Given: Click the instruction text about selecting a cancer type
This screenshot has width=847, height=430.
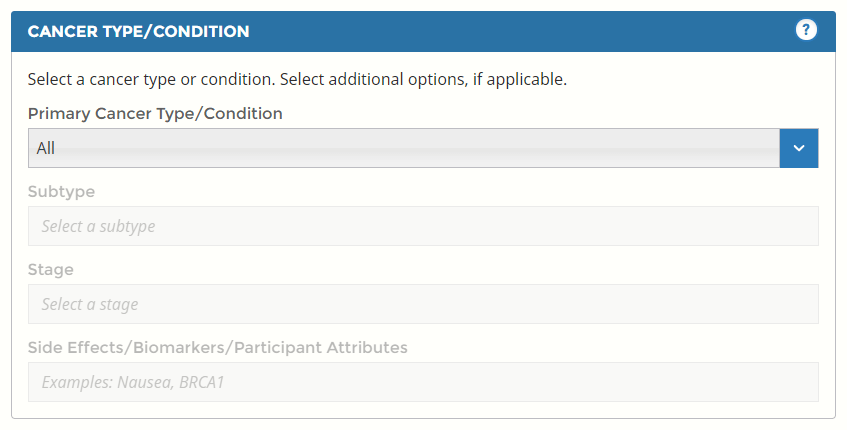Looking at the screenshot, I should point(297,79).
